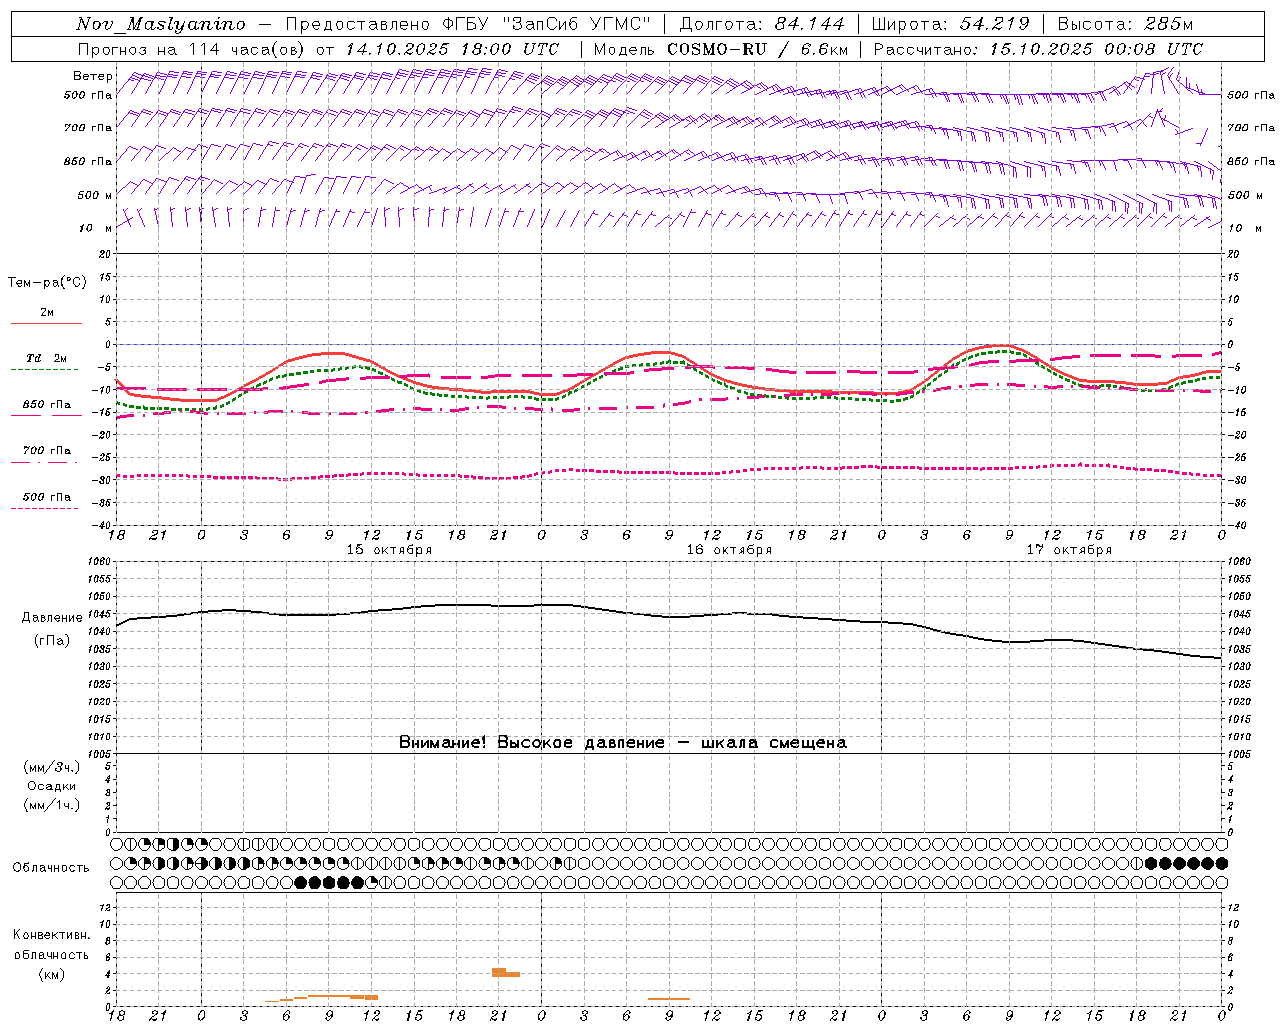
Task: Click the 'Широта: 54.219' latitude value
Action: click(x=950, y=24)
